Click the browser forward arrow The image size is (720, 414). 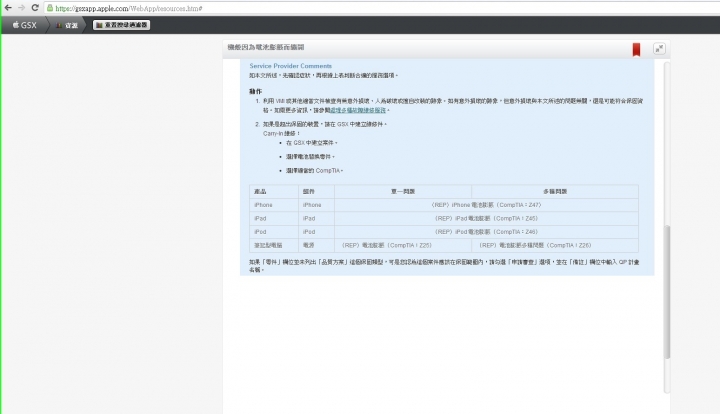tap(21, 8)
